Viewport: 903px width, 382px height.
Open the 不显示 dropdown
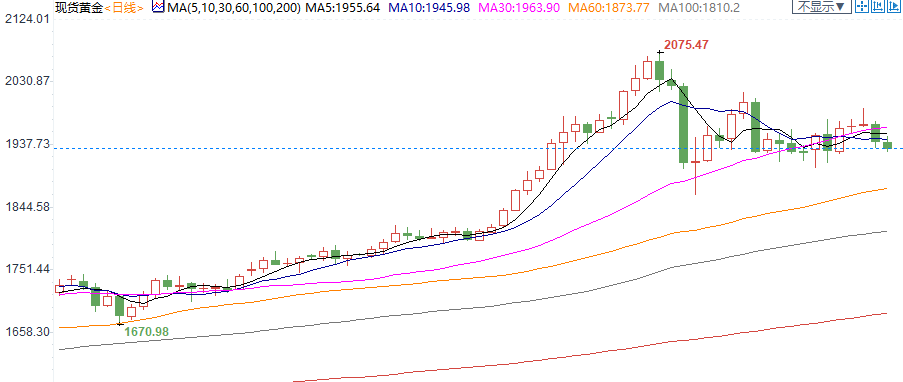coord(822,6)
